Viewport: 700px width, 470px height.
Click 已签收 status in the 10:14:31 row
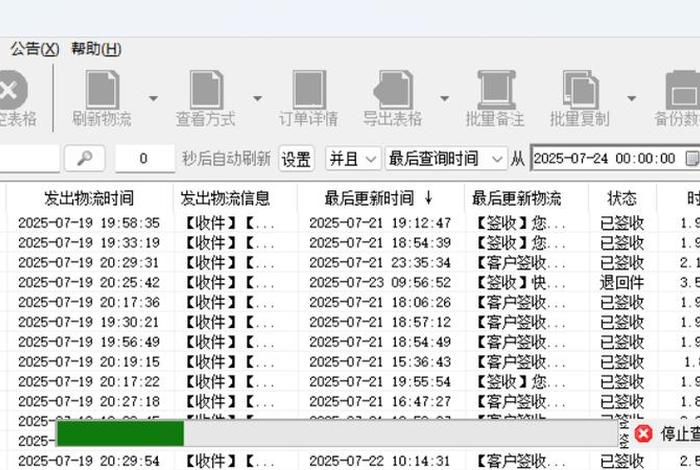pyautogui.click(x=622, y=461)
